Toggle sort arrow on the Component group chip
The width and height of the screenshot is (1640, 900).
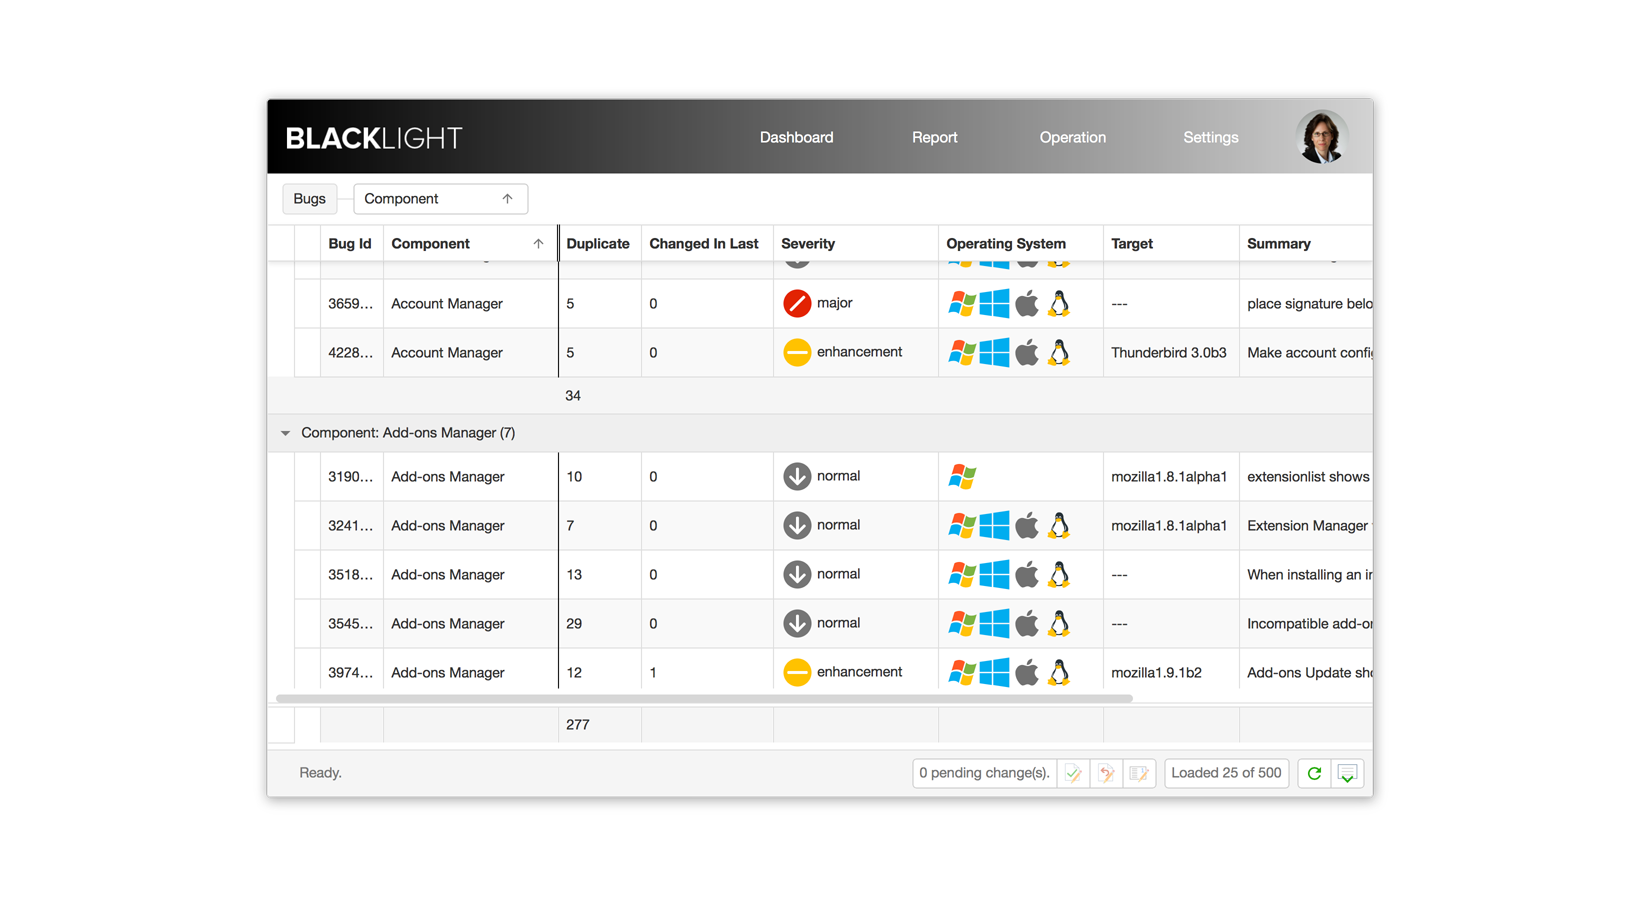click(x=507, y=199)
